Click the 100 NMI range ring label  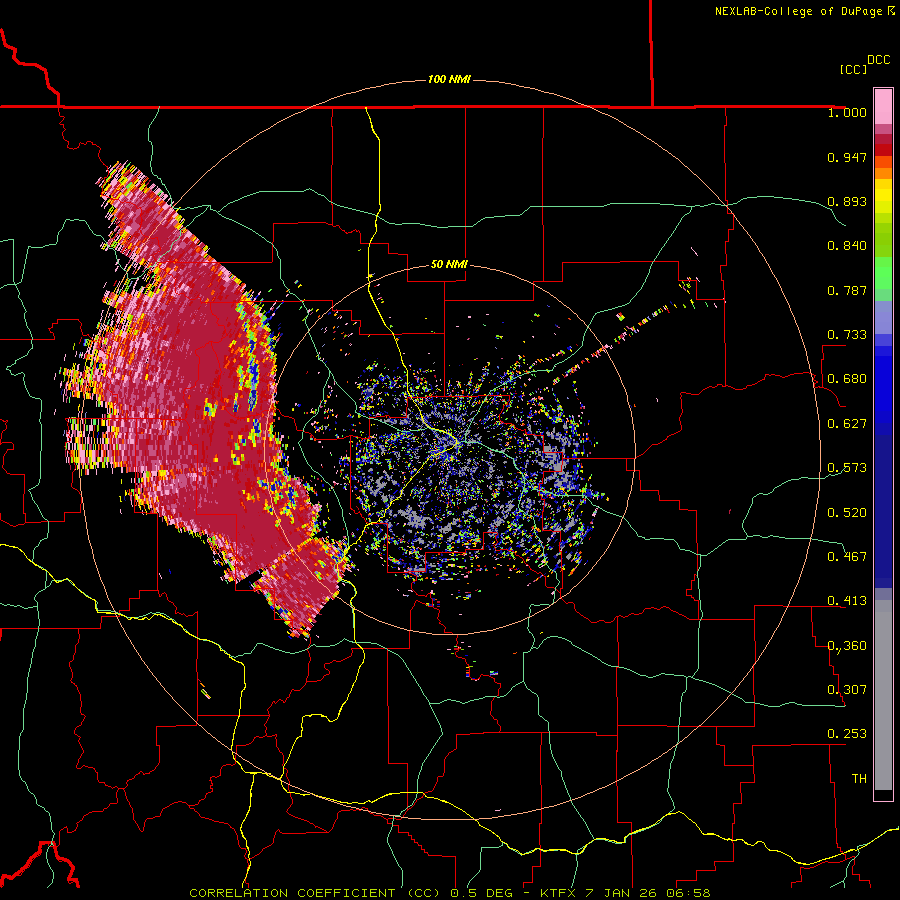coord(449,79)
